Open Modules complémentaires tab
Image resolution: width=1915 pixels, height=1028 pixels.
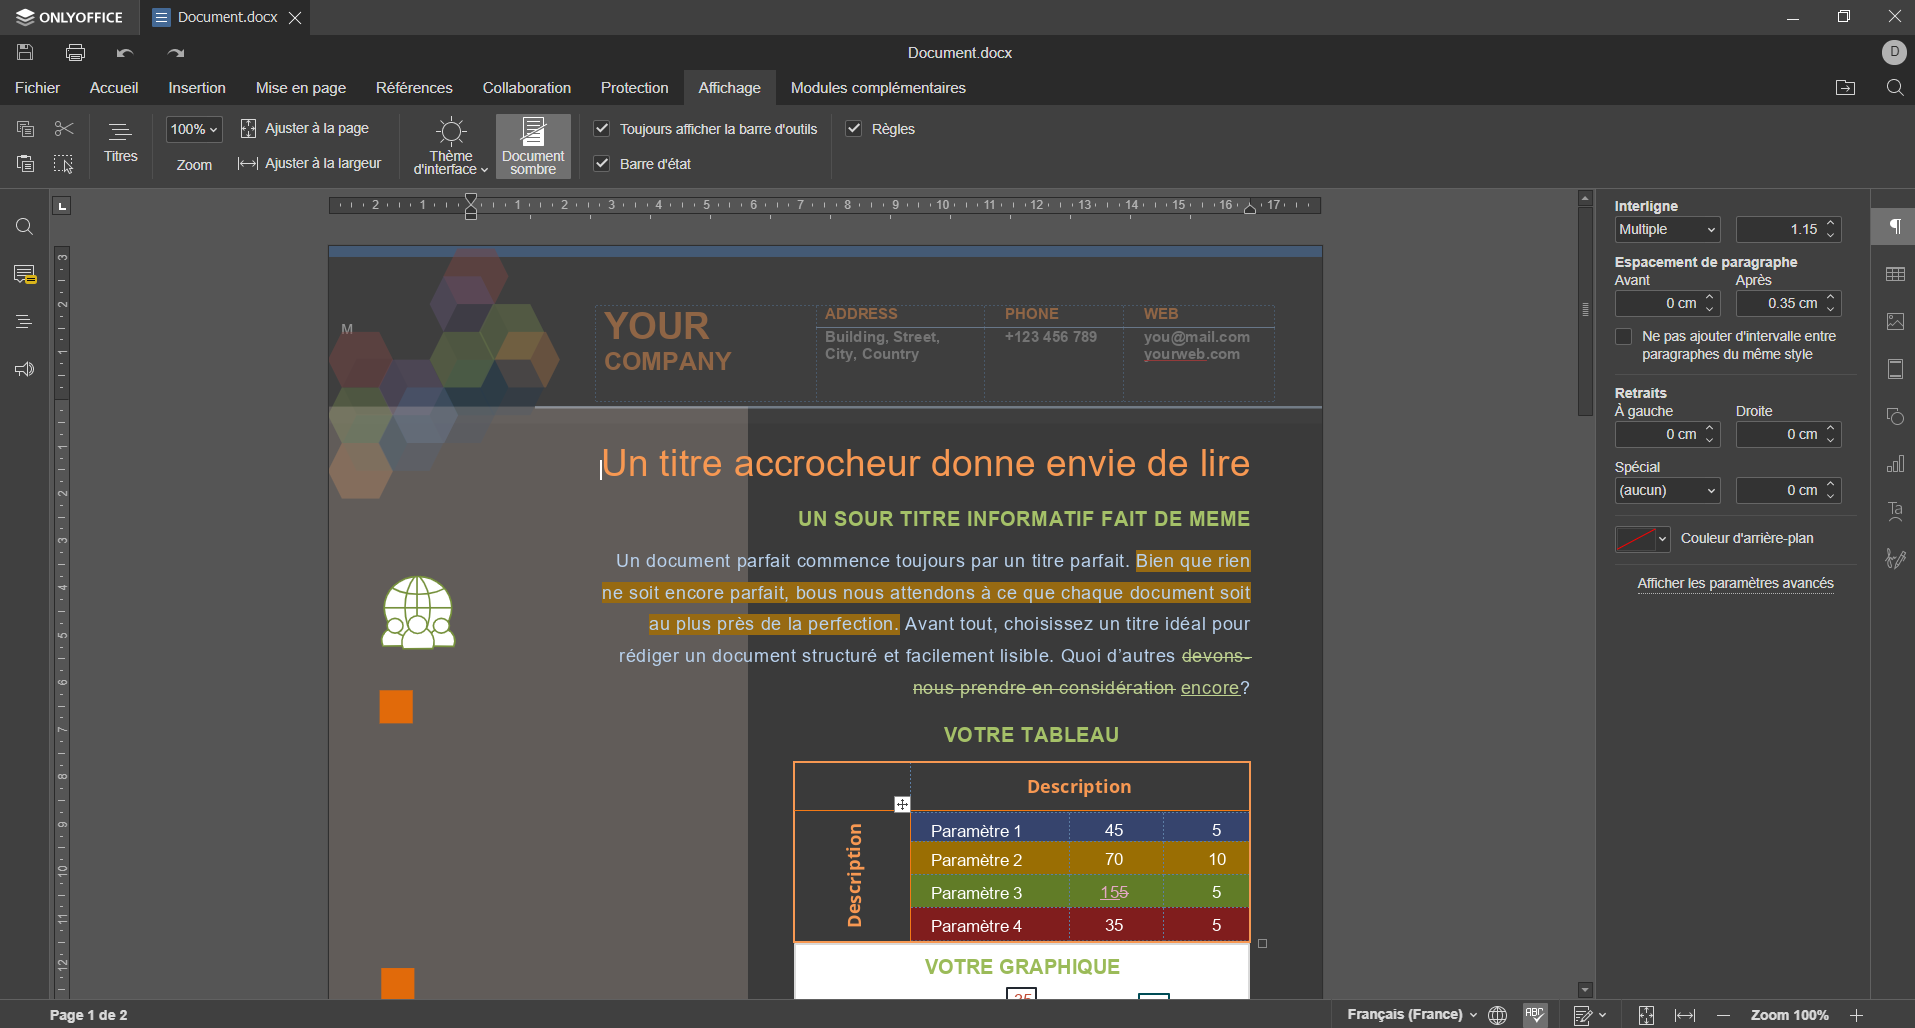[x=878, y=88]
